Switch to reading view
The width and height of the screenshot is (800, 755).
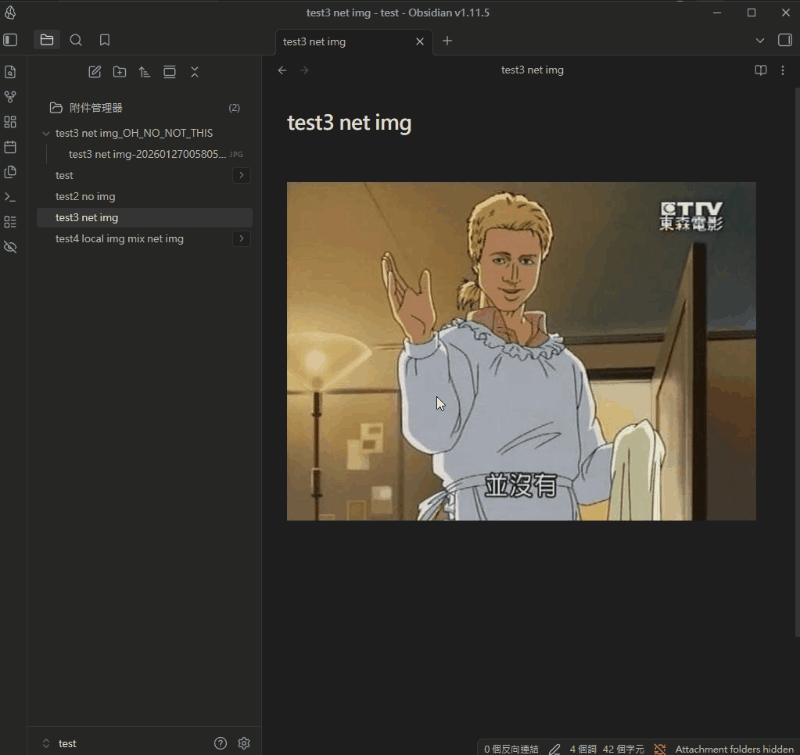tap(761, 70)
